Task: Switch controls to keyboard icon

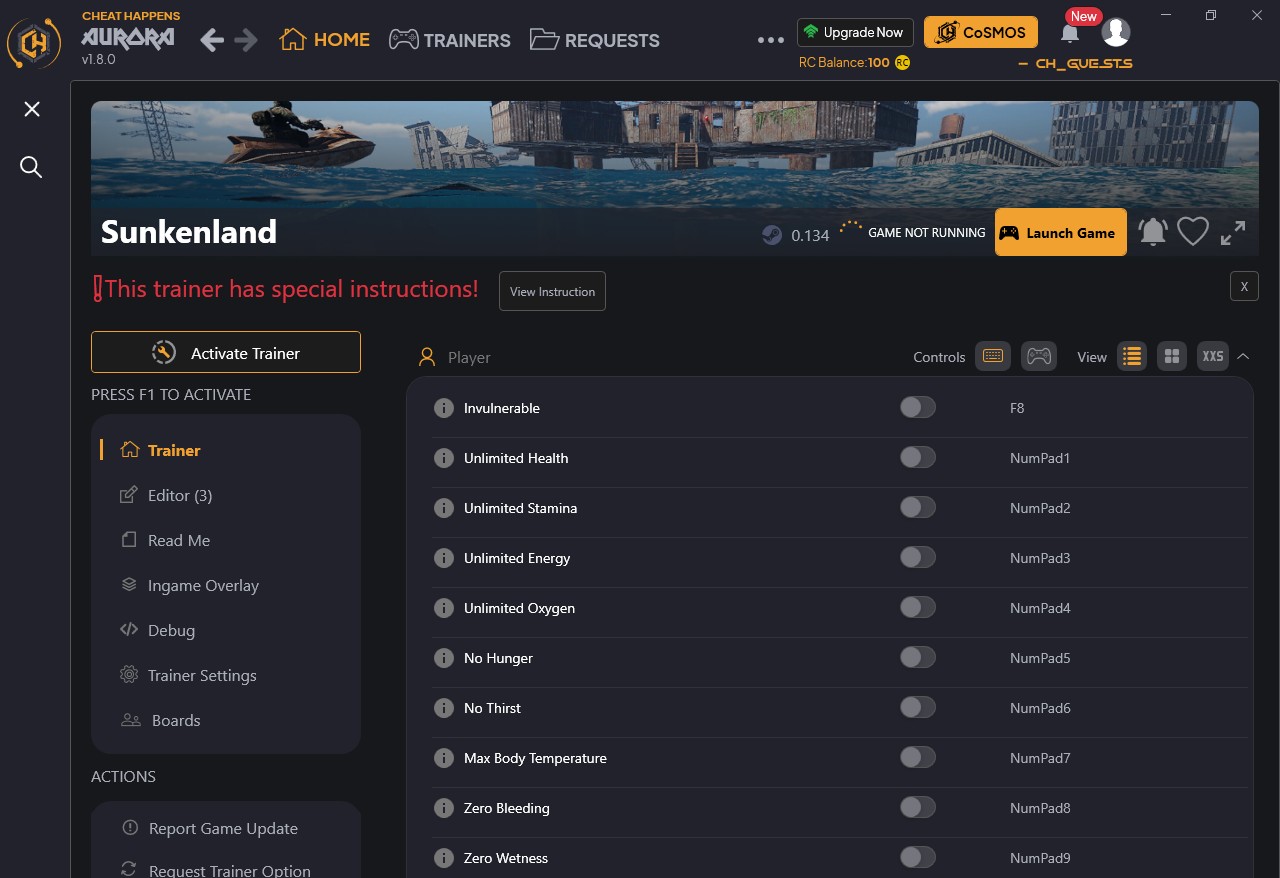Action: (993, 356)
